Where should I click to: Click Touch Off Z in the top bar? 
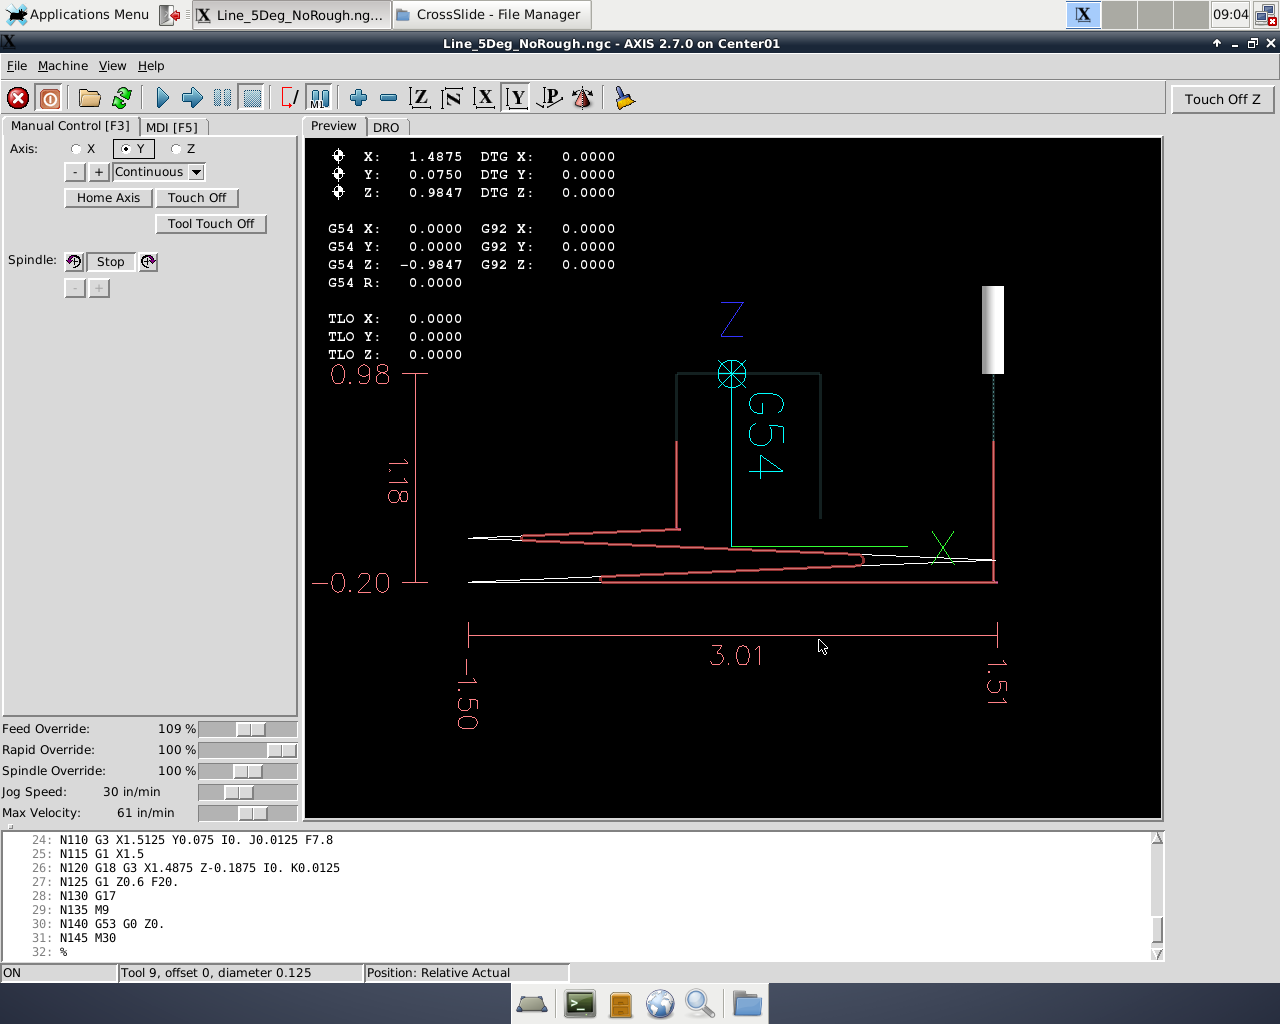pyautogui.click(x=1222, y=99)
